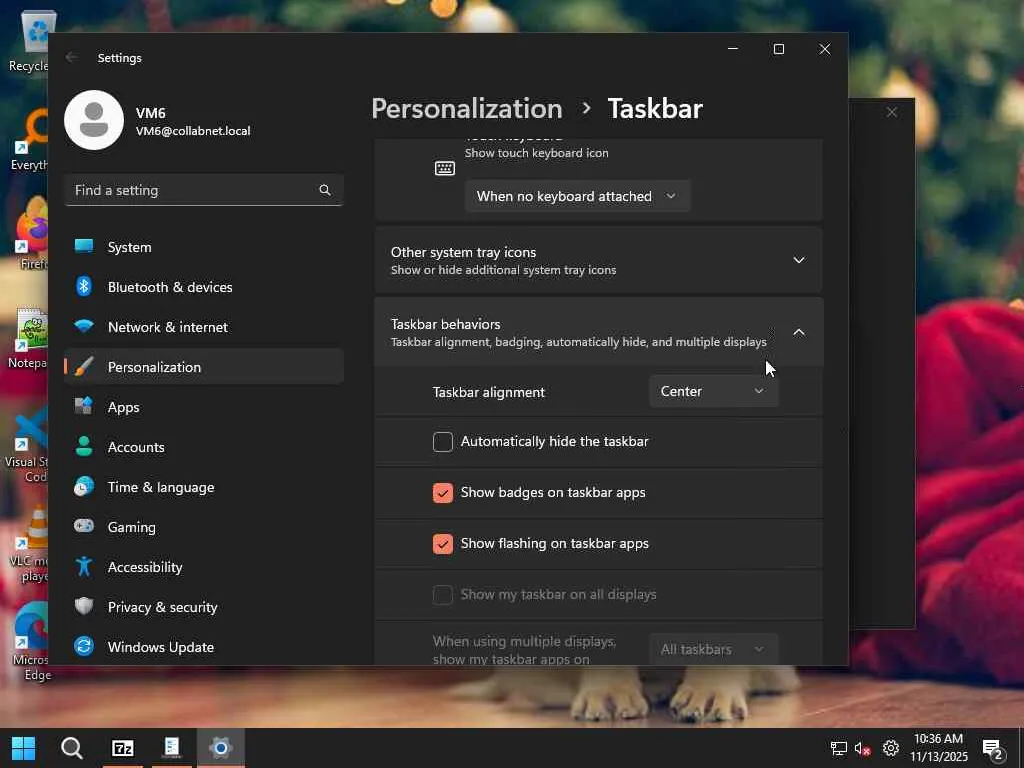Click the Personalization breadcrumb link
Viewport: 1024px width, 768px height.
467,108
